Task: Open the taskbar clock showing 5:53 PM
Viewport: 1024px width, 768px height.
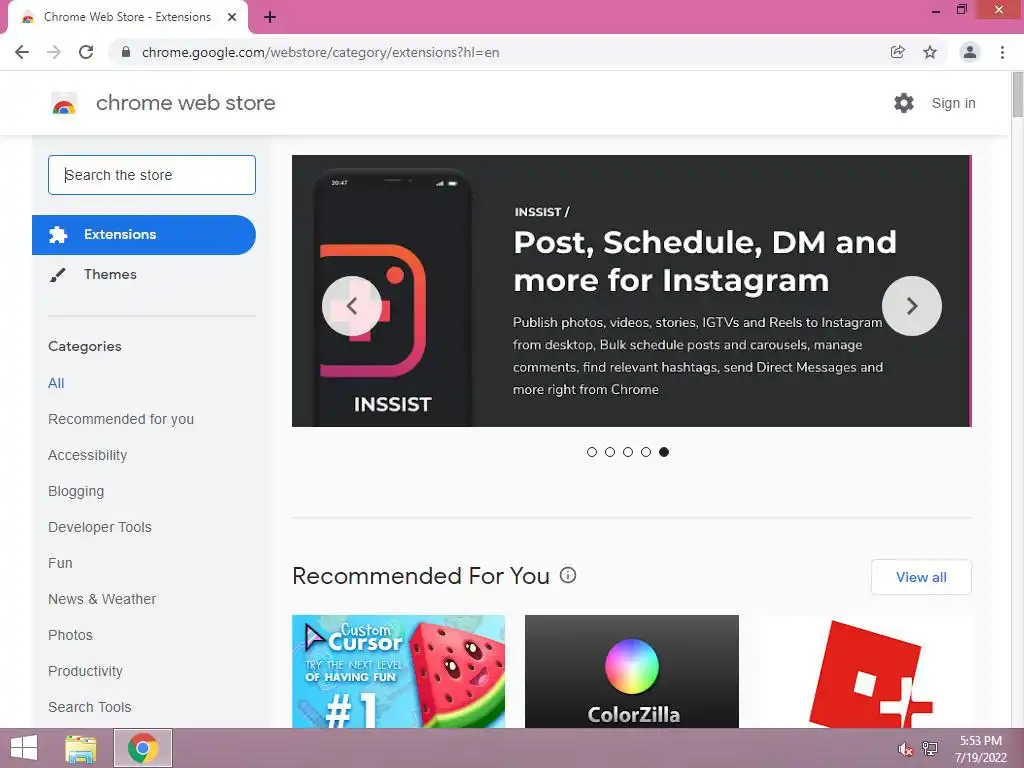Action: coord(981,749)
